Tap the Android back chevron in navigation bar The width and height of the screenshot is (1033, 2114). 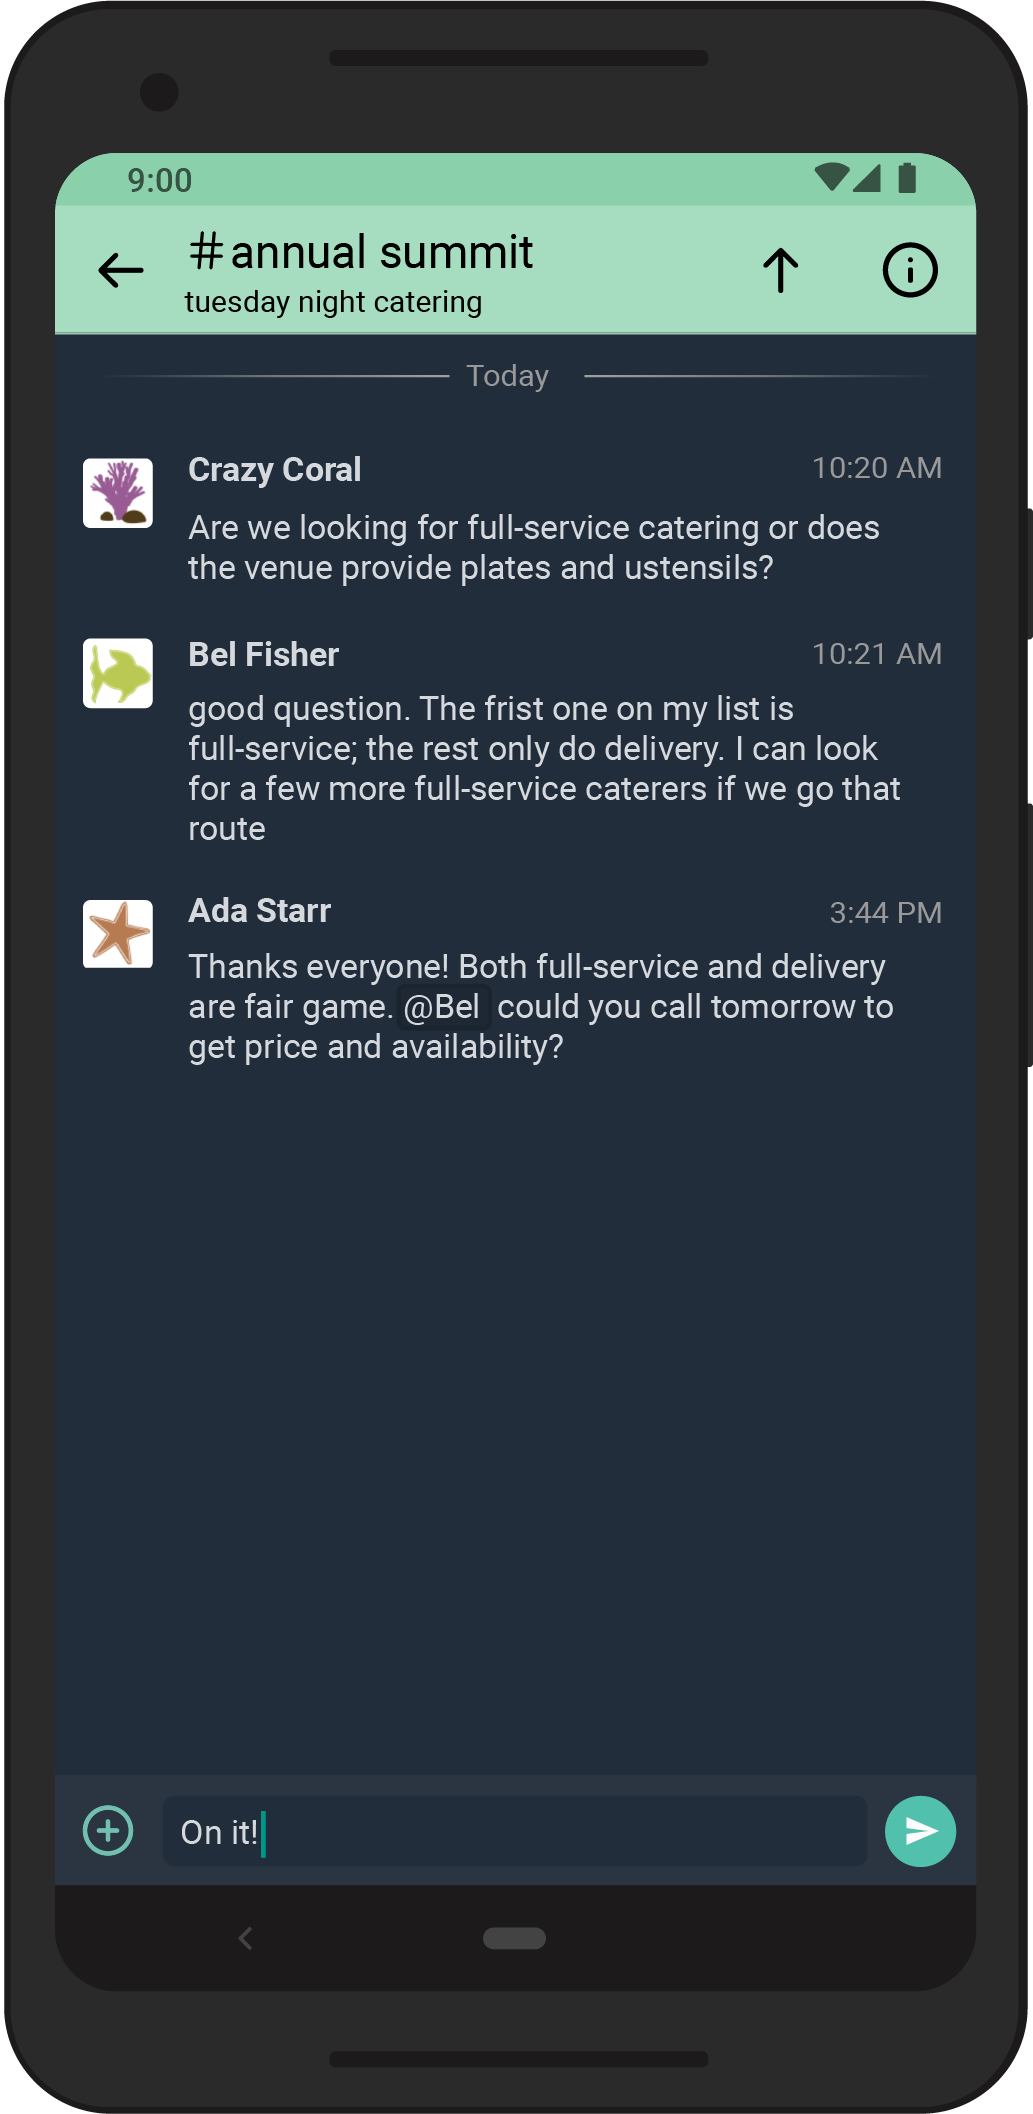tap(245, 1938)
